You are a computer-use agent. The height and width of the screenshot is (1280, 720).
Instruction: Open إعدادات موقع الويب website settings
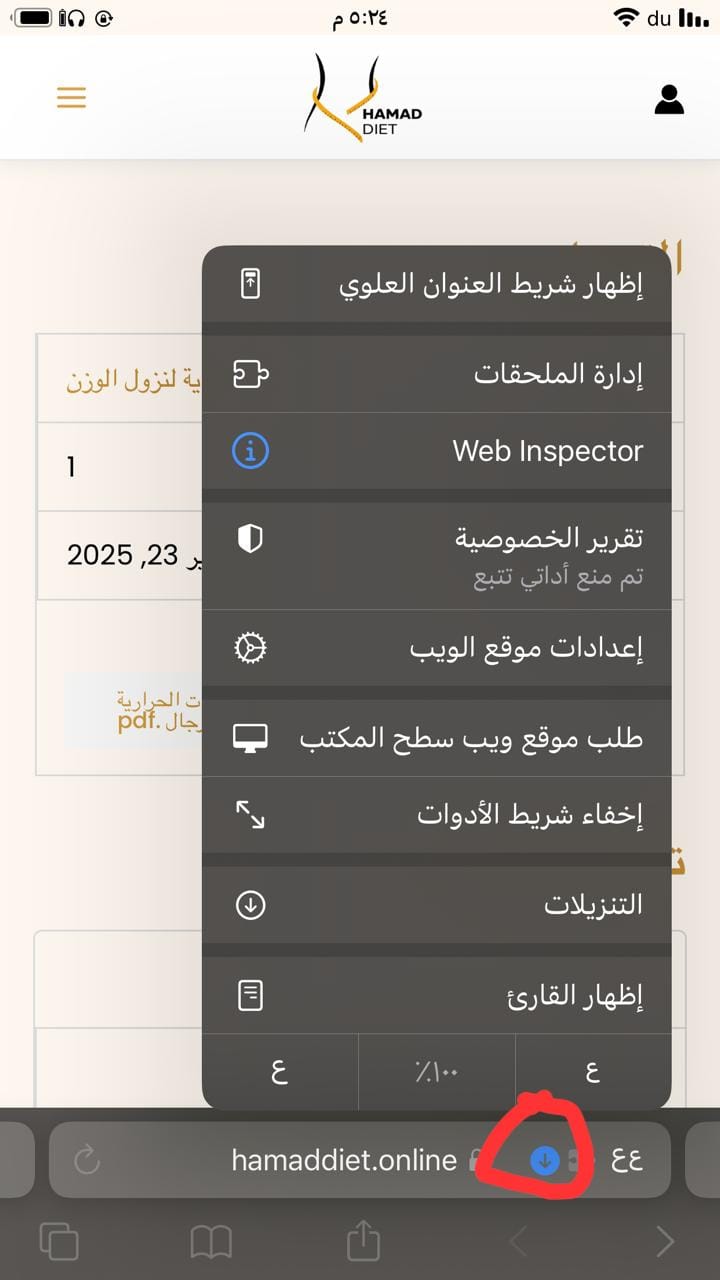click(437, 648)
